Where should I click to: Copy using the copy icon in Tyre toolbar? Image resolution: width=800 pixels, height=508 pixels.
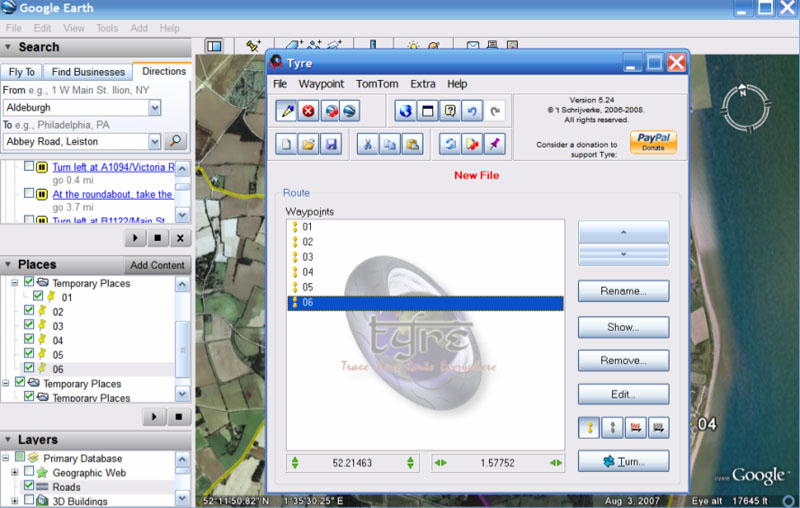pyautogui.click(x=390, y=144)
